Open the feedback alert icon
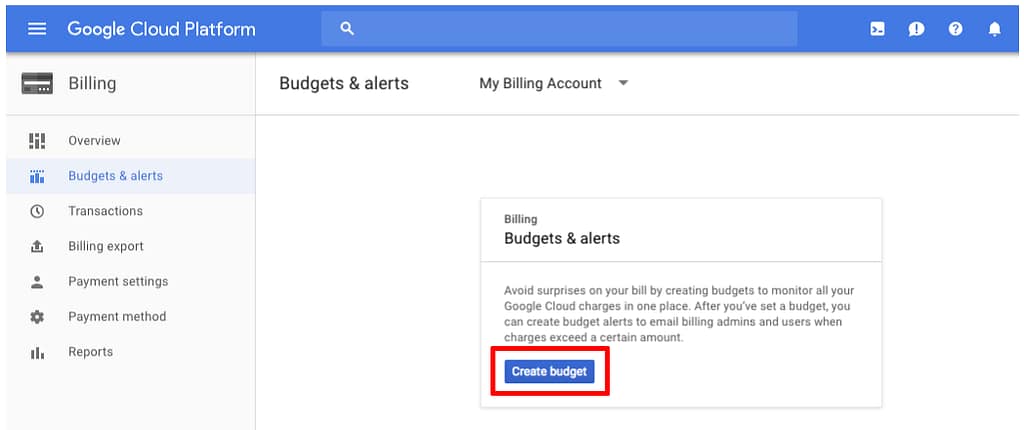 pos(916,29)
